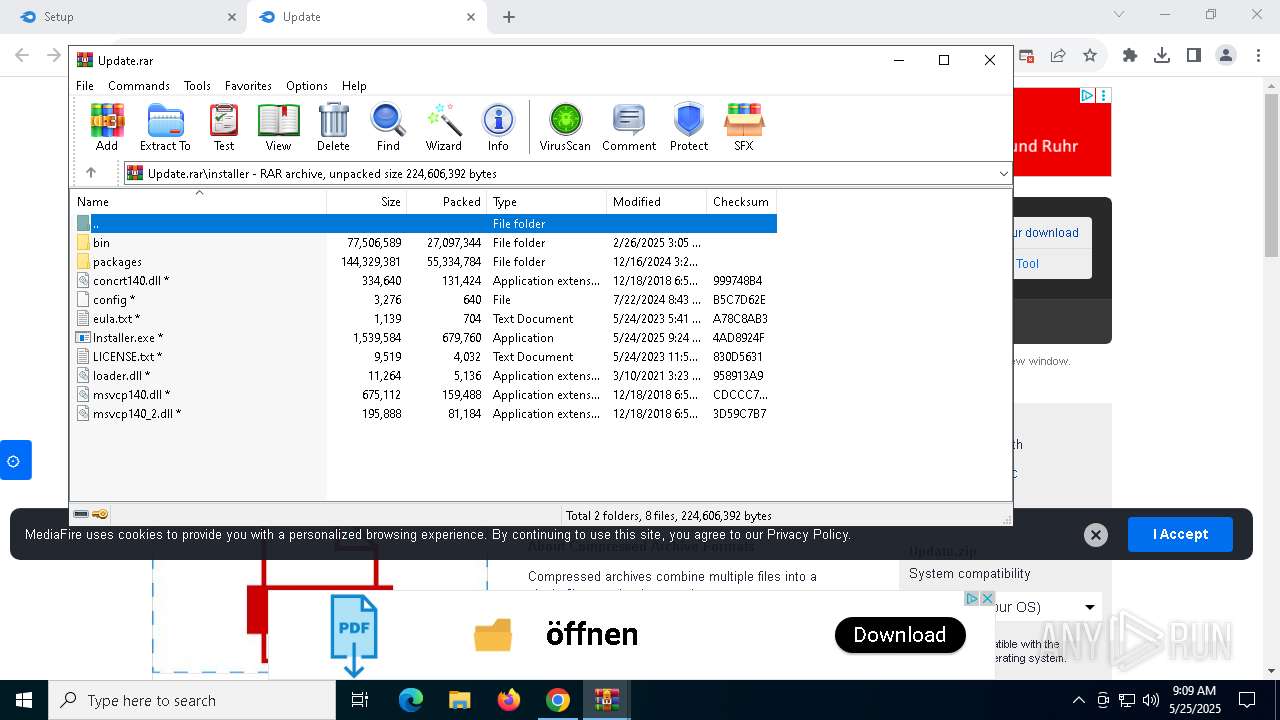The width and height of the screenshot is (1280, 720).
Task: Go up one folder level arrow
Action: click(91, 173)
